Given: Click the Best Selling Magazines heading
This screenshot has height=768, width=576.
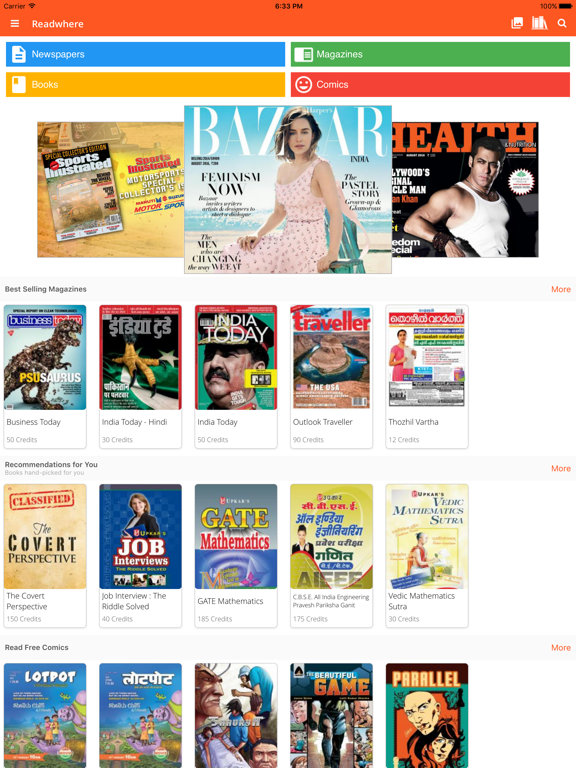Looking at the screenshot, I should [x=46, y=289].
